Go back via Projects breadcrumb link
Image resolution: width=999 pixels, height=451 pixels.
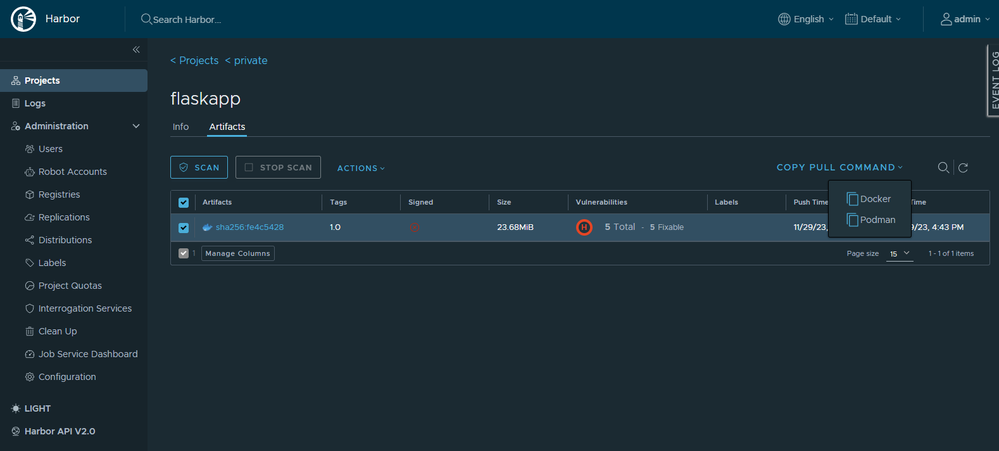[x=194, y=61]
